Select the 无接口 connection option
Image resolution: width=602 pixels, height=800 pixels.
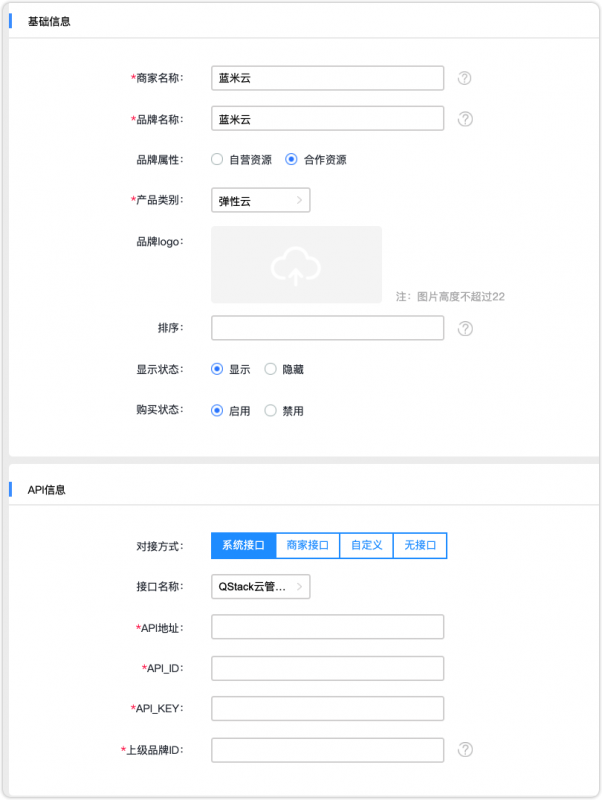(x=420, y=545)
